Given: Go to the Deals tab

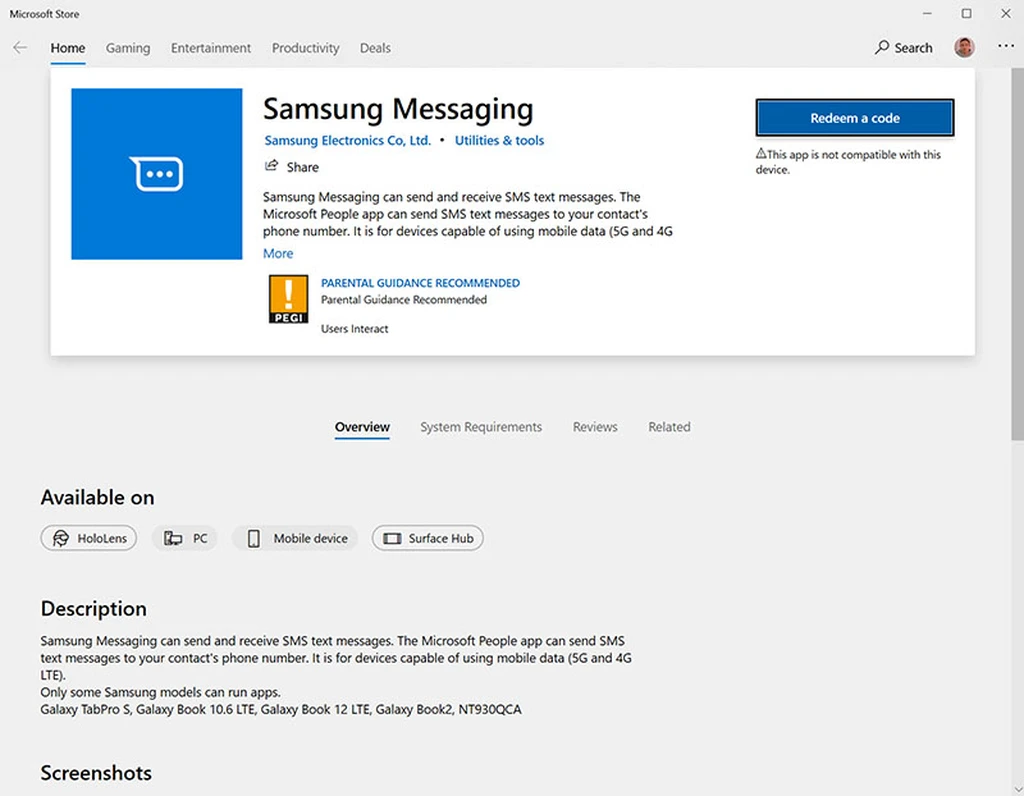Looking at the screenshot, I should click(375, 48).
